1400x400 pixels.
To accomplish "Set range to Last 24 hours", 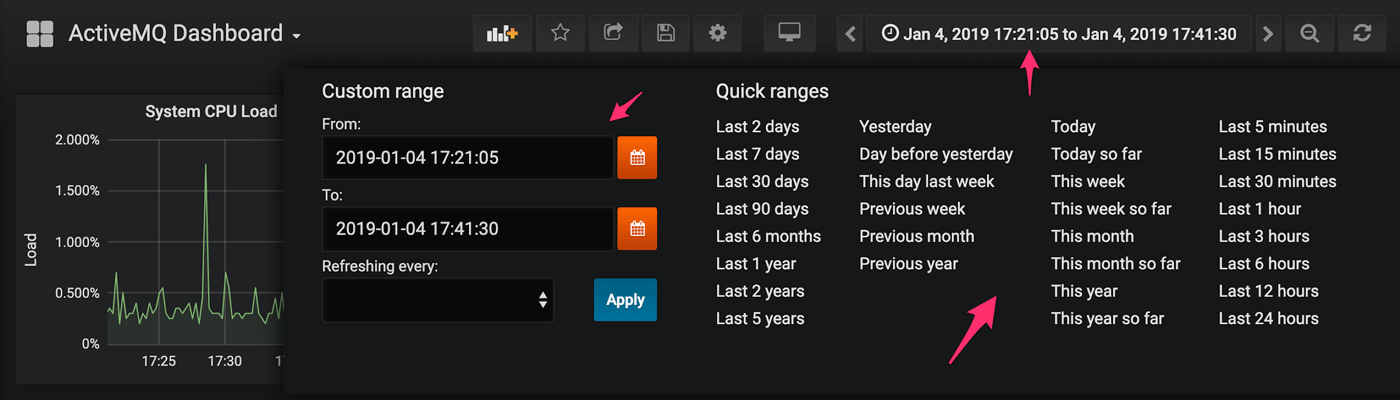I will [x=1268, y=319].
